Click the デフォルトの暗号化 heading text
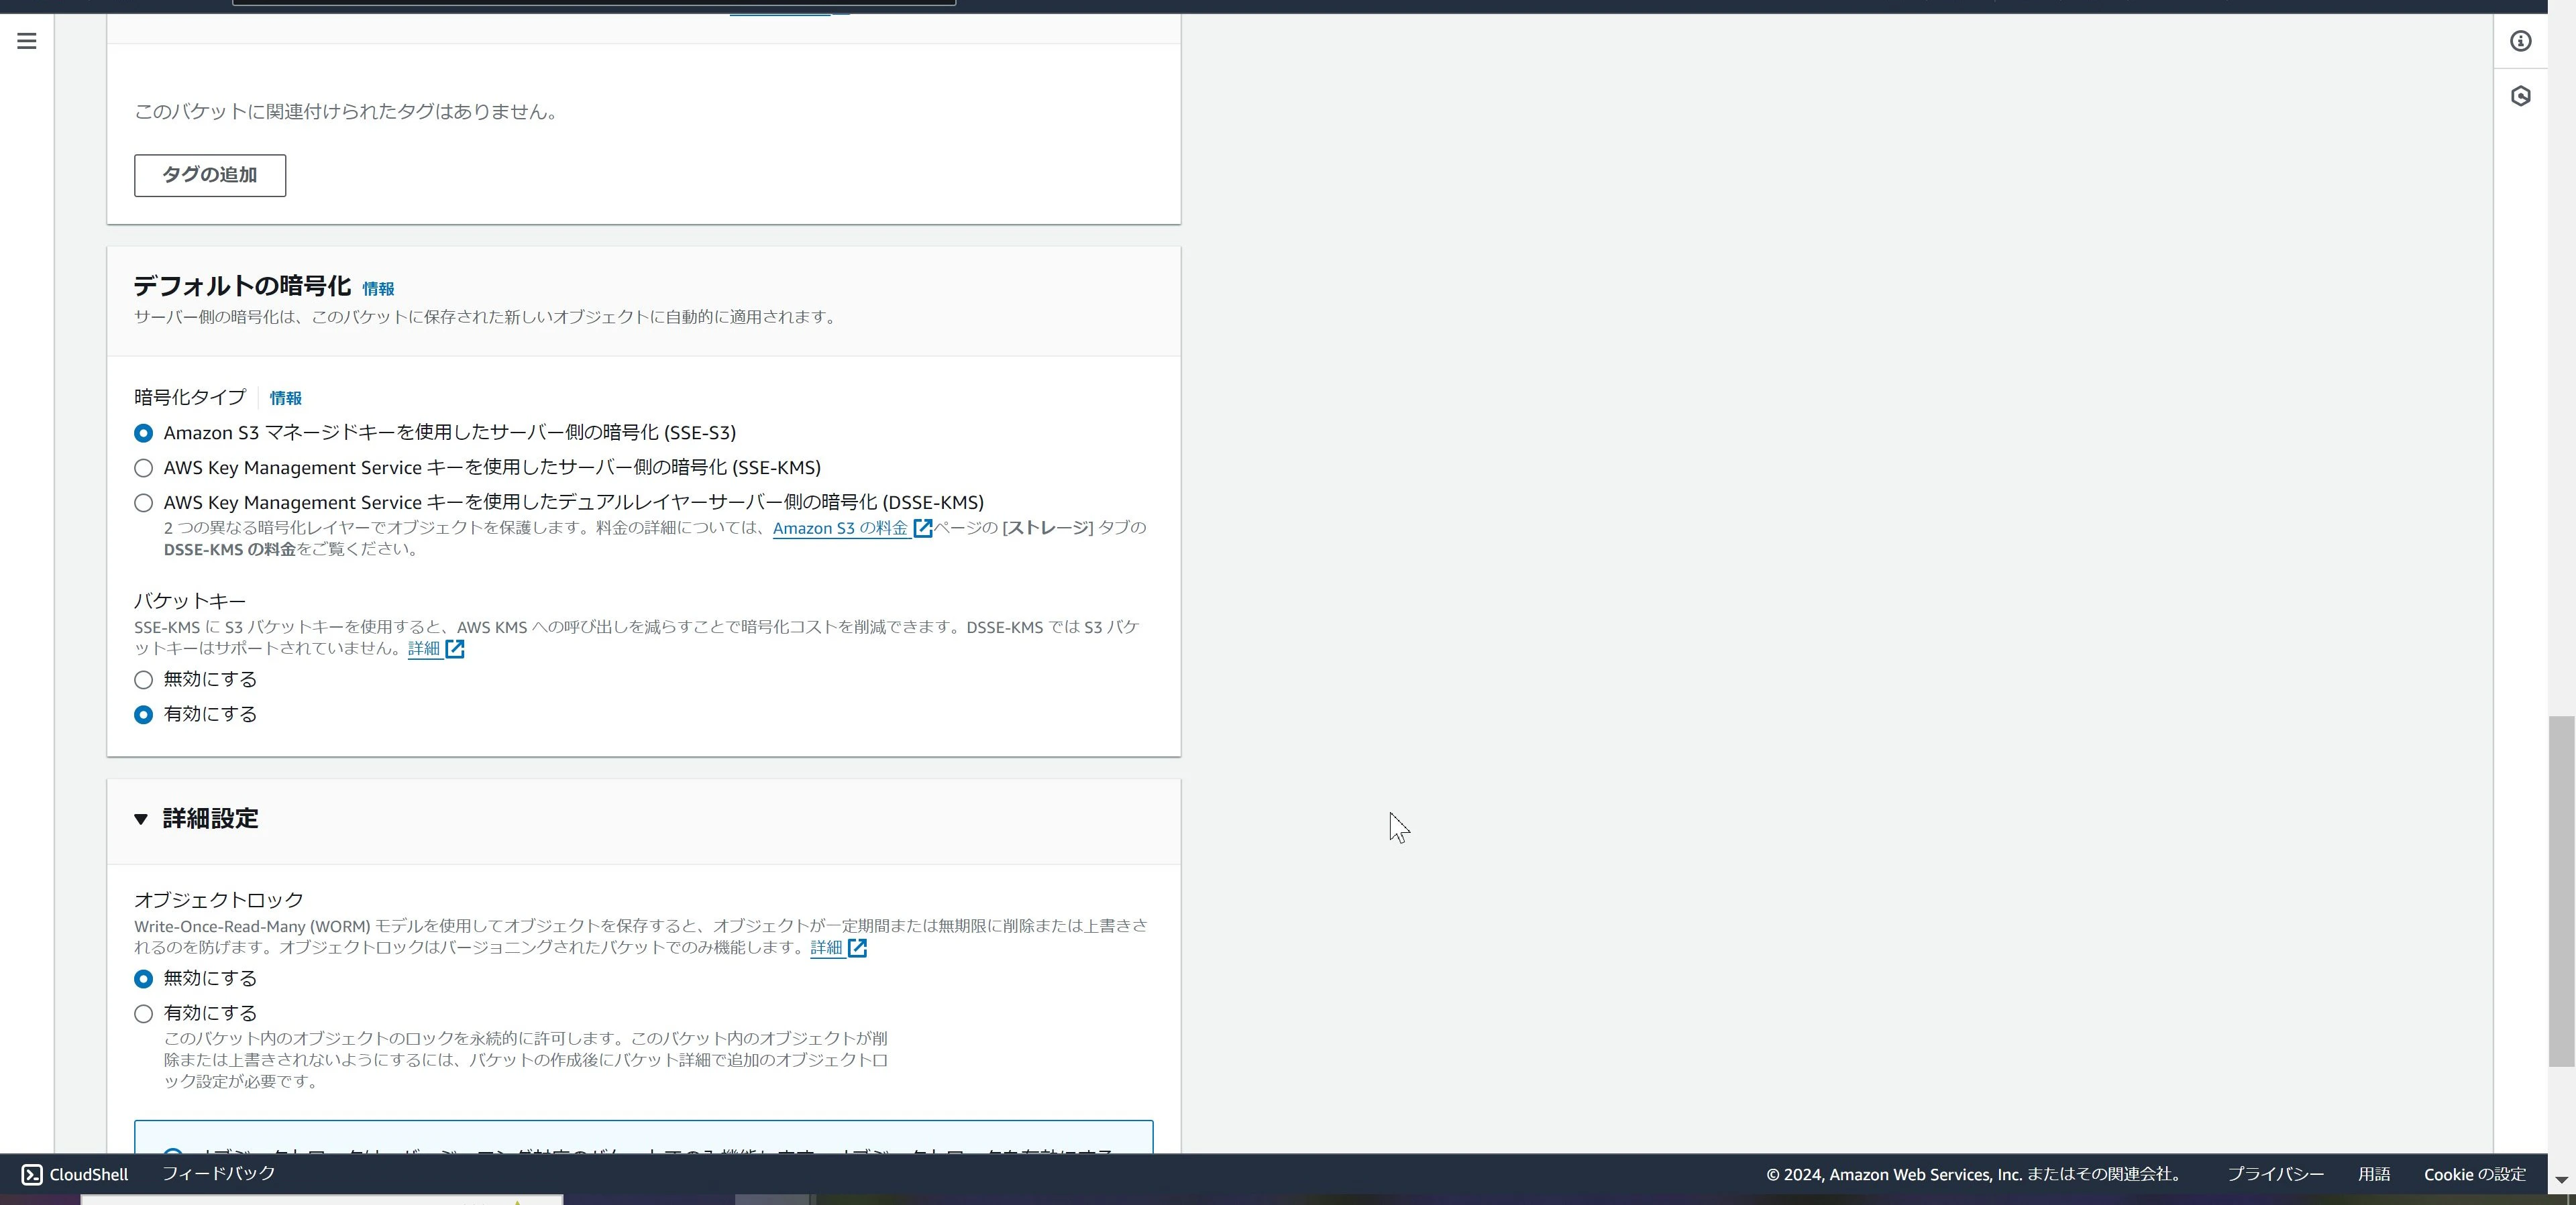This screenshot has width=2576, height=1205. tap(242, 286)
